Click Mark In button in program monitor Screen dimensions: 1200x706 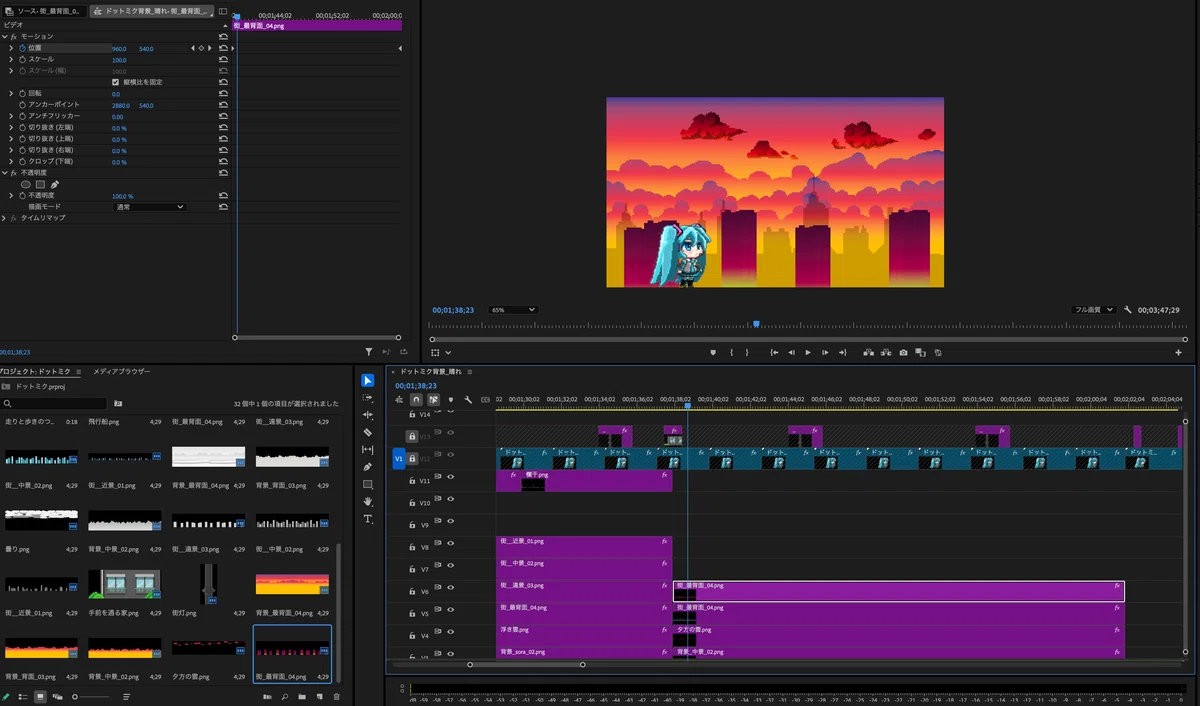731,352
